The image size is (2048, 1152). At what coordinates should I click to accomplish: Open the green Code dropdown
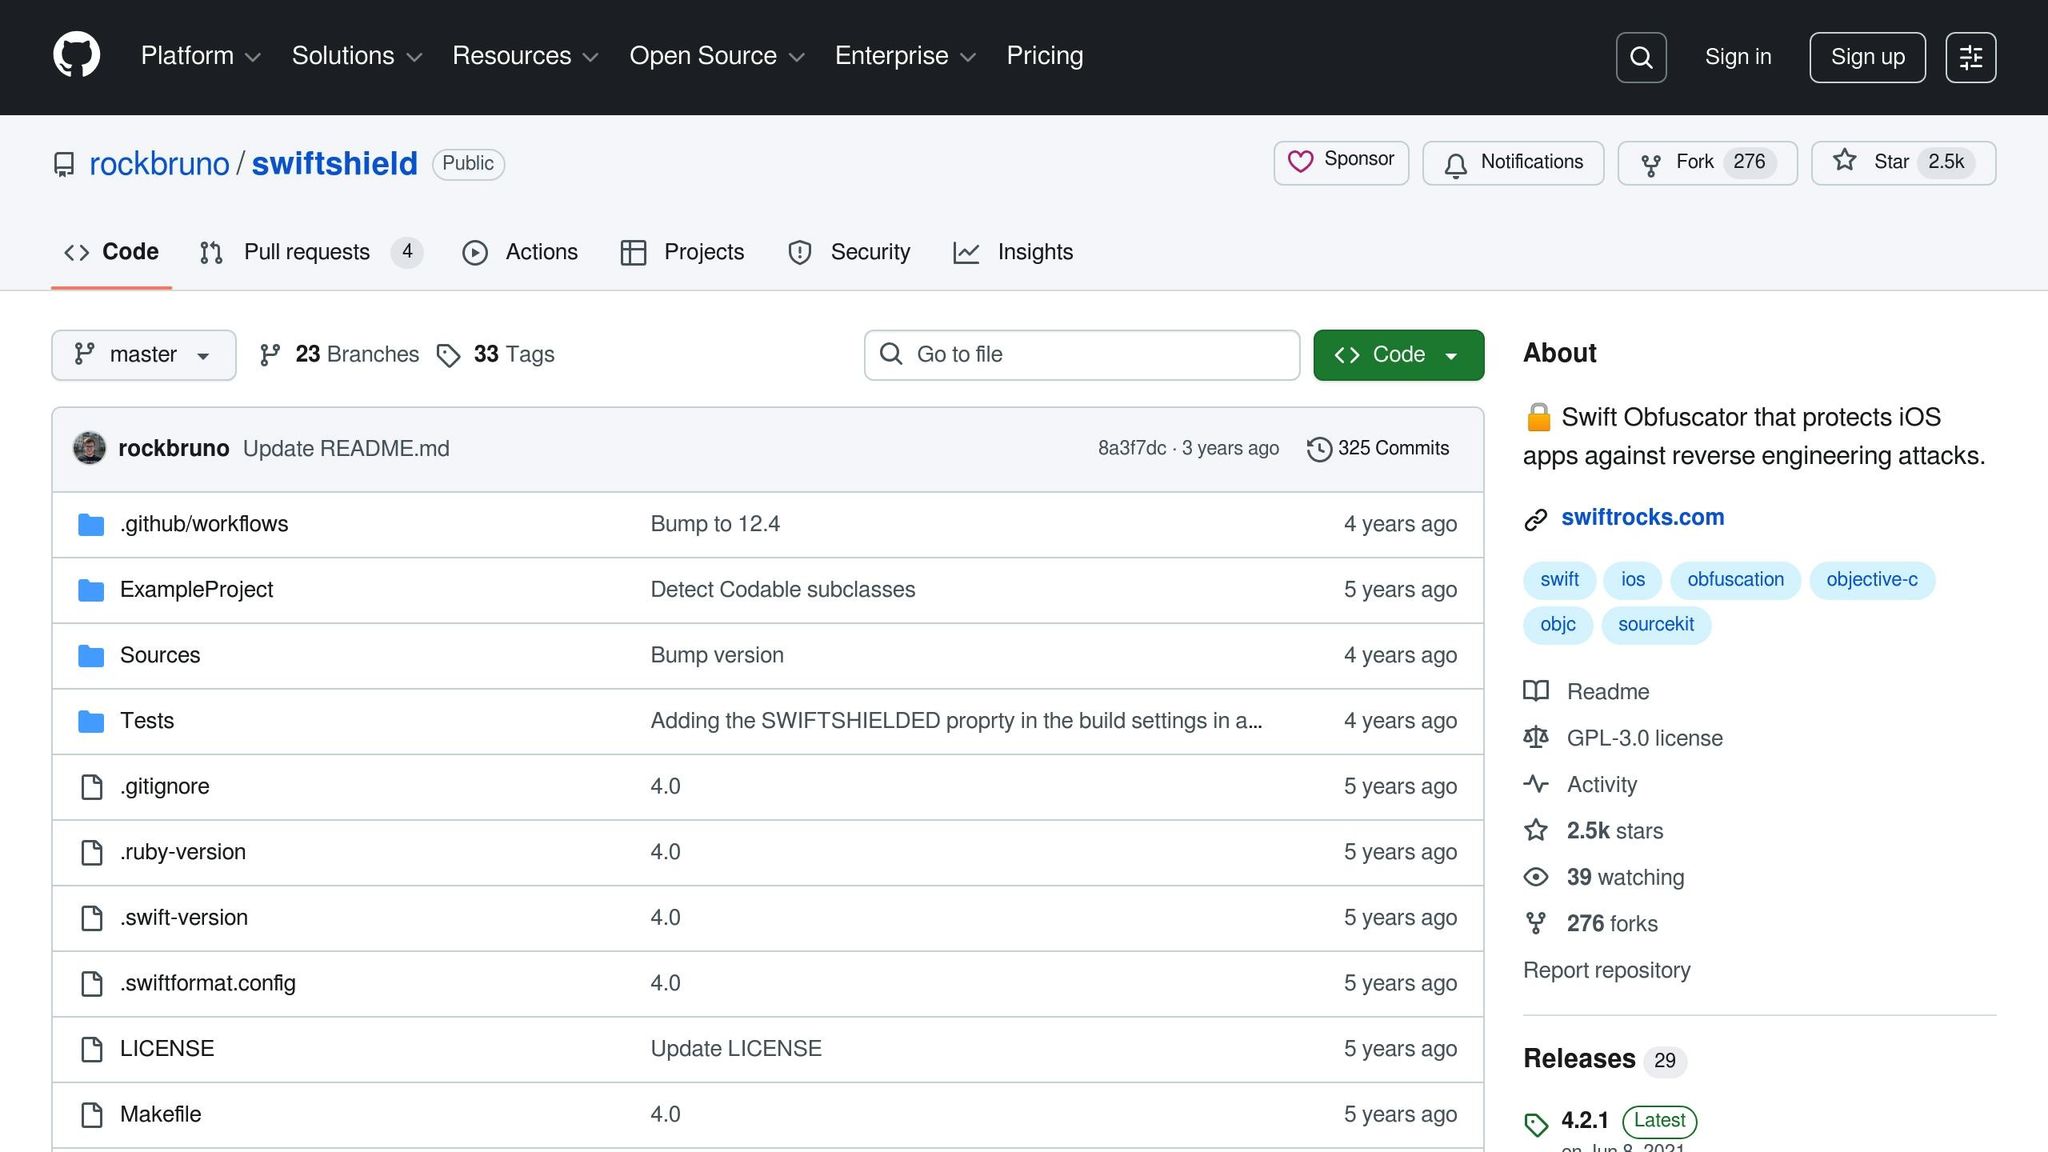[1397, 355]
